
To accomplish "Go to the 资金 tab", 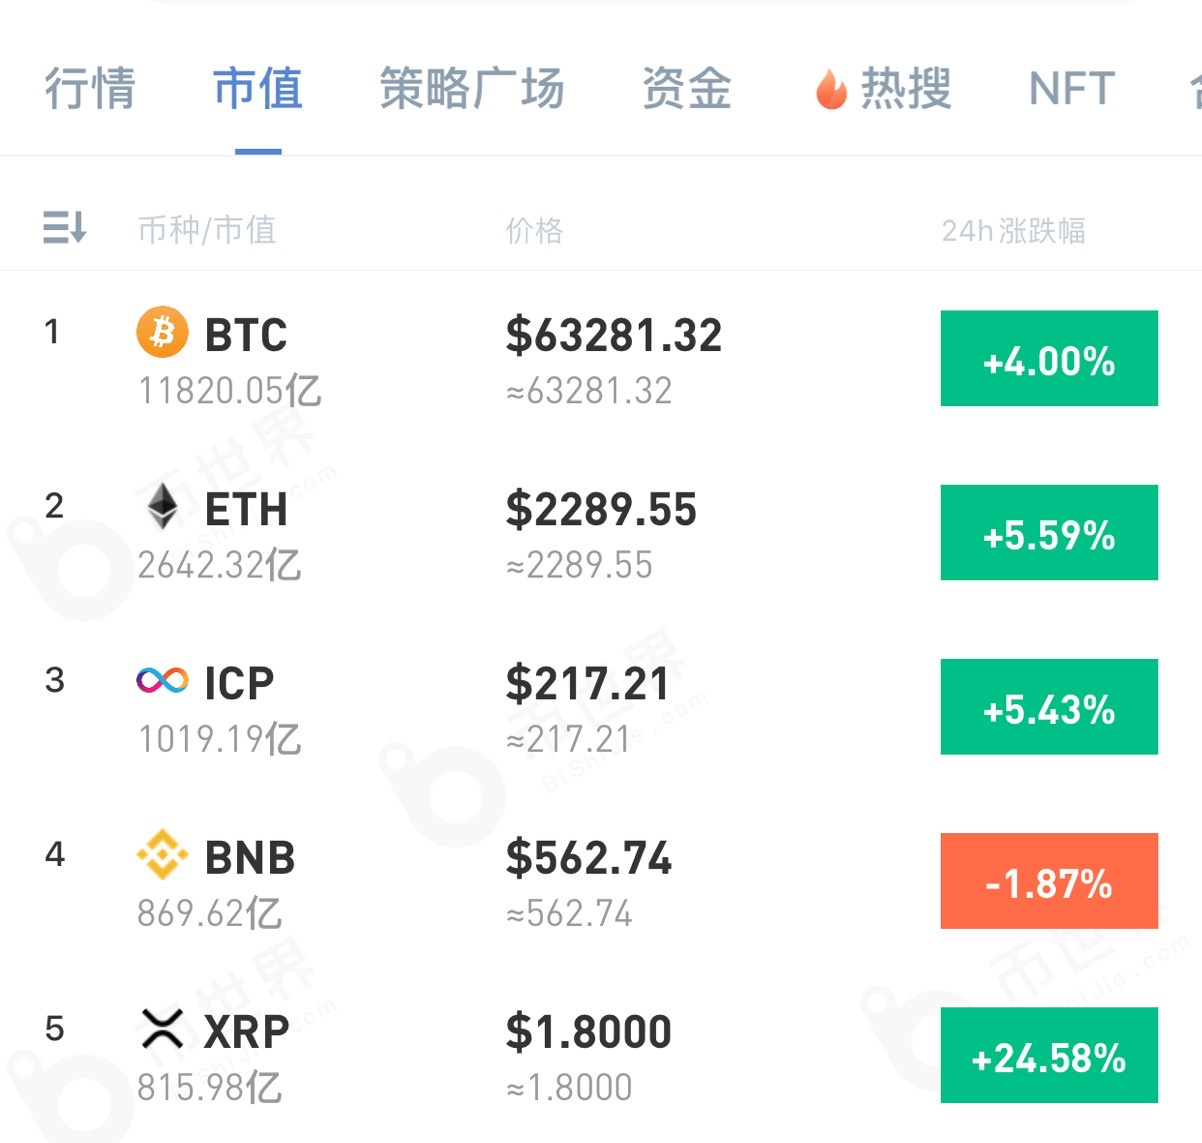I will click(687, 88).
